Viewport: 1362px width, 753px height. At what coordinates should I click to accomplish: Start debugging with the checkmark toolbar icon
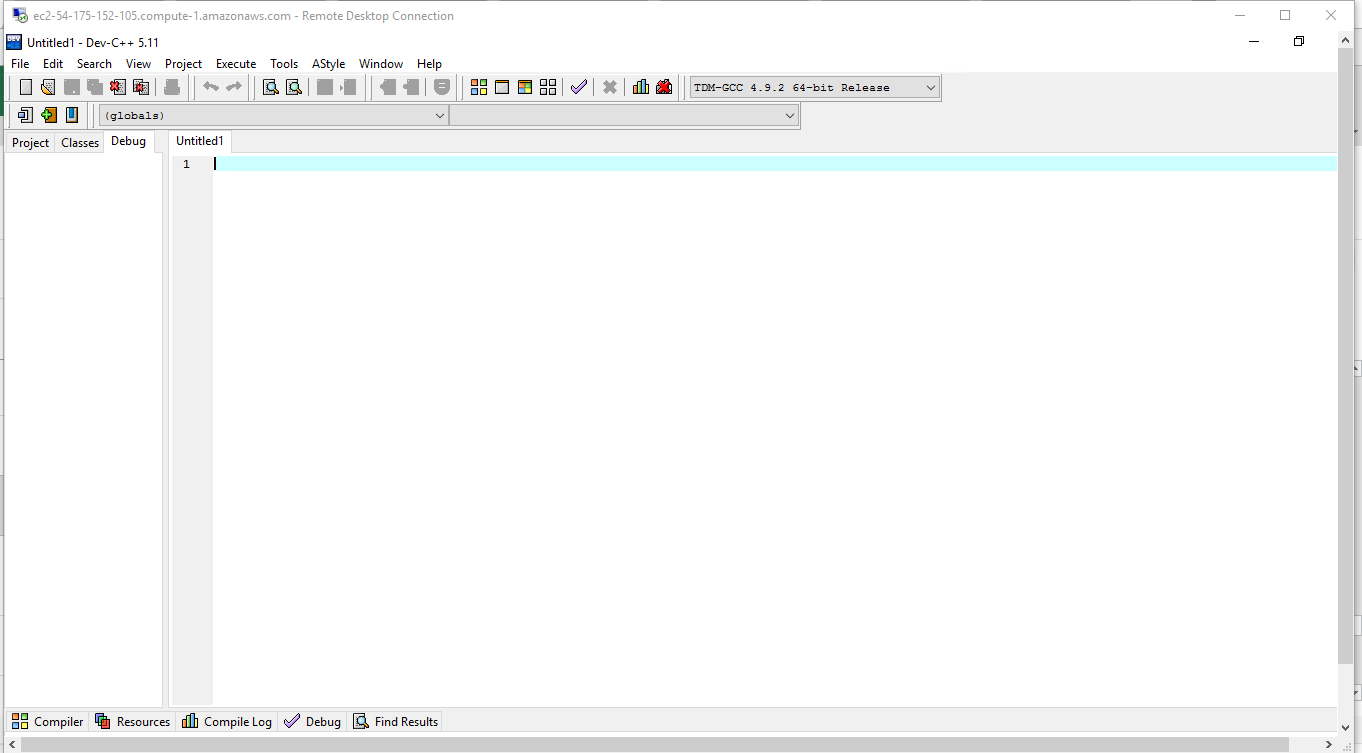[x=579, y=87]
